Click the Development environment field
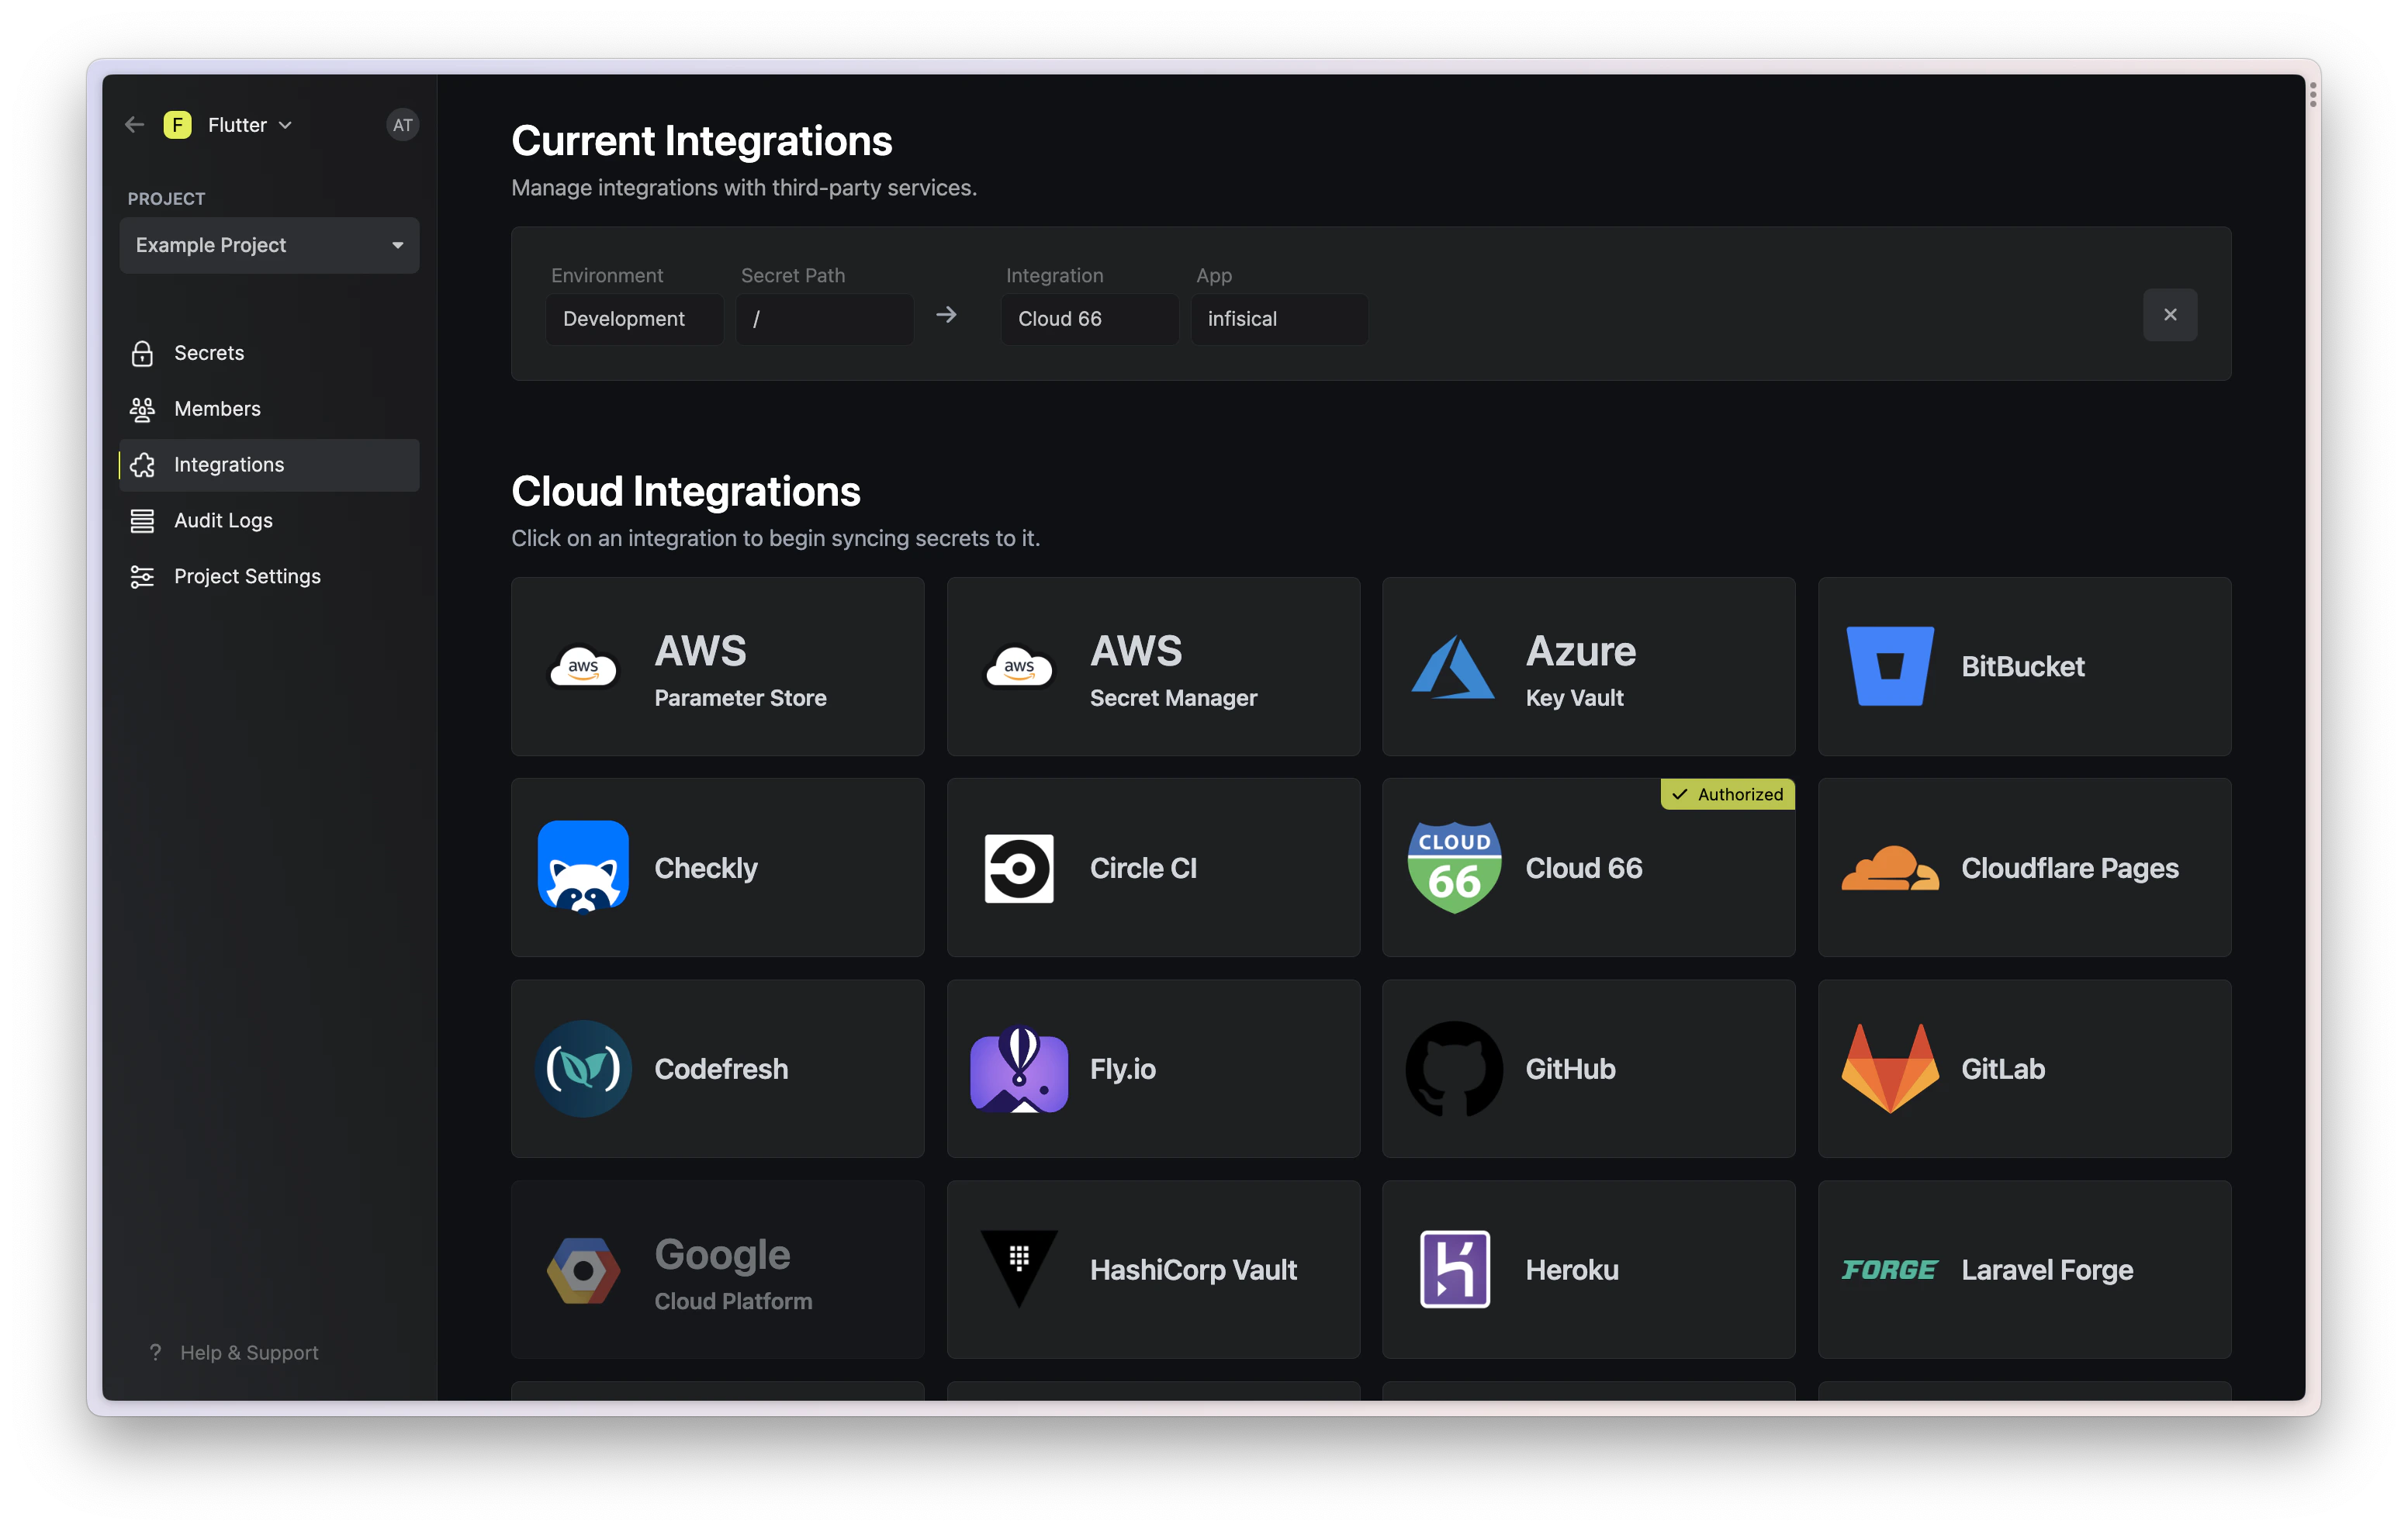 pyautogui.click(x=634, y=319)
